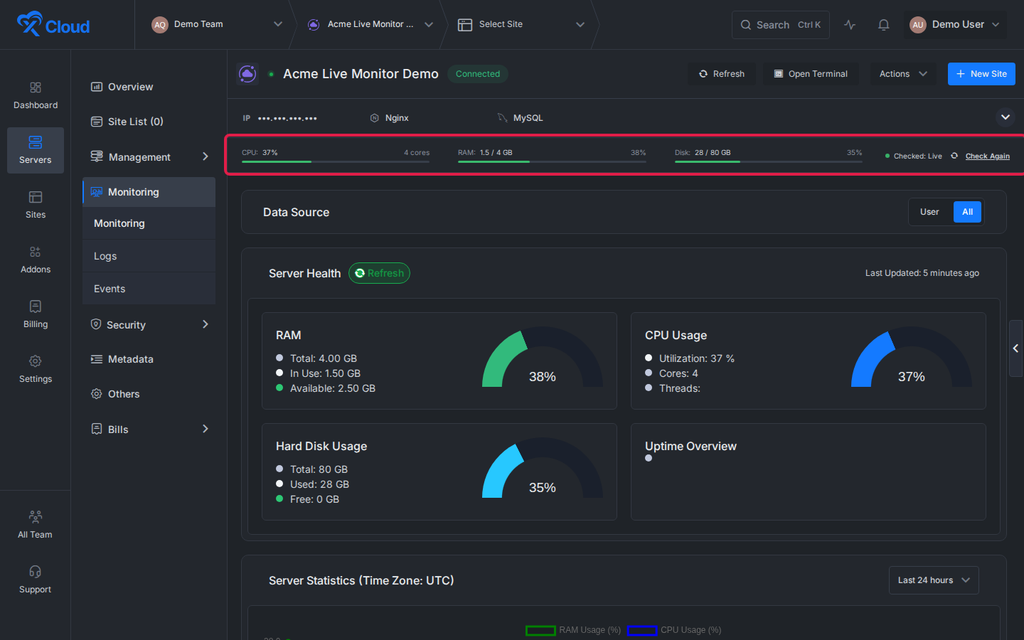Viewport: 1024px width, 640px height.
Task: Click the notification bell icon
Action: pyautogui.click(x=883, y=25)
